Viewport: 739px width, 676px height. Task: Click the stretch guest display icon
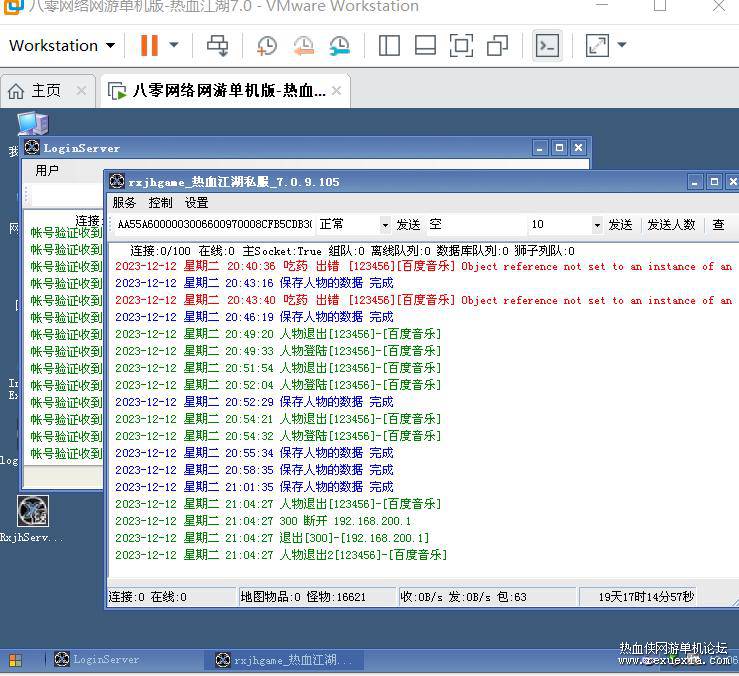click(x=597, y=46)
